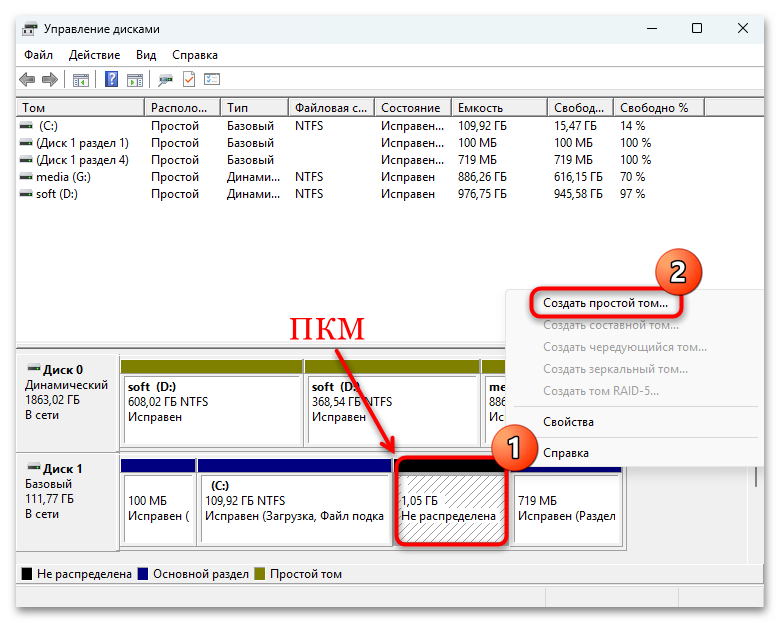Choose Создать простой том… in context menu
The image size is (780, 623).
pos(605,303)
